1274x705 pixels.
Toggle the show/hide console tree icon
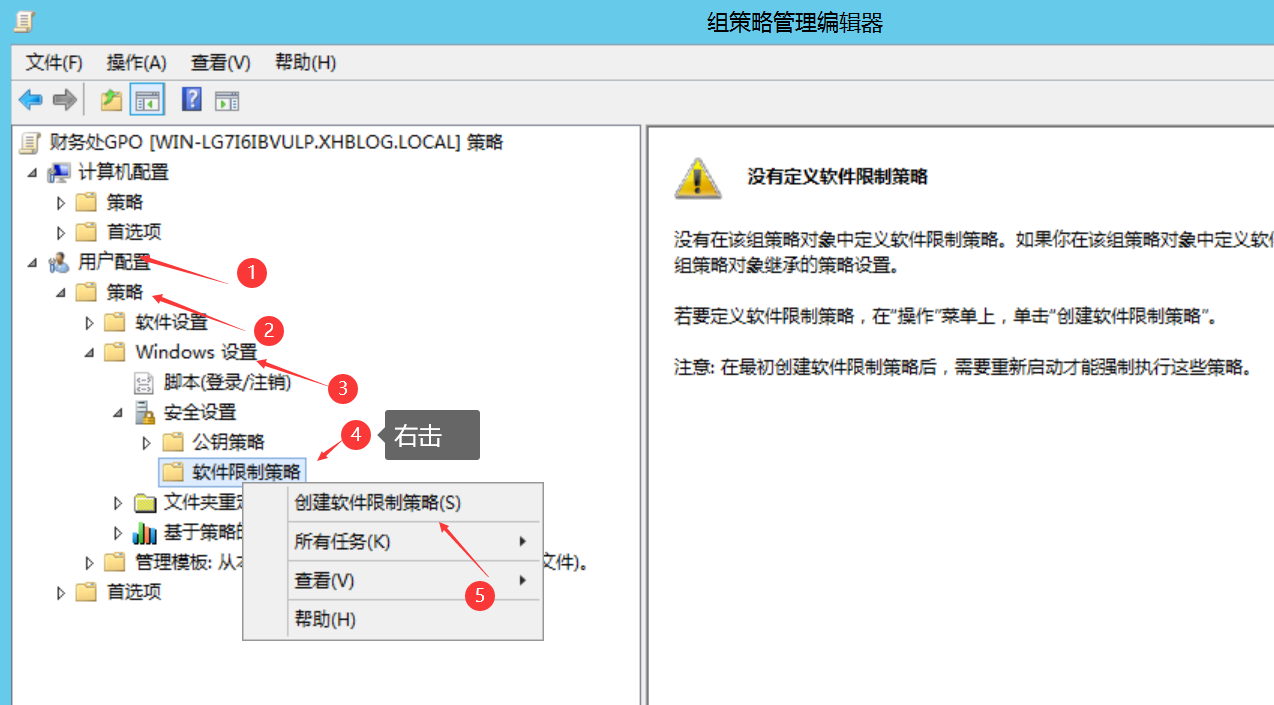pyautogui.click(x=147, y=100)
